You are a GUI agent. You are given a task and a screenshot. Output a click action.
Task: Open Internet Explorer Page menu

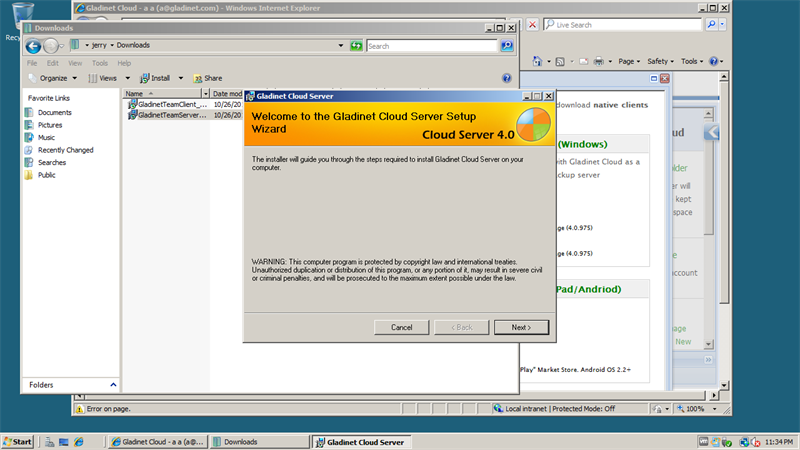click(x=629, y=61)
